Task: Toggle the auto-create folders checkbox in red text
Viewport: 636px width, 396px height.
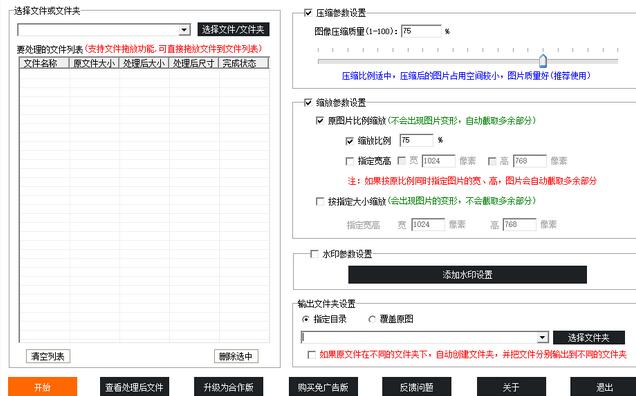Action: [312, 355]
